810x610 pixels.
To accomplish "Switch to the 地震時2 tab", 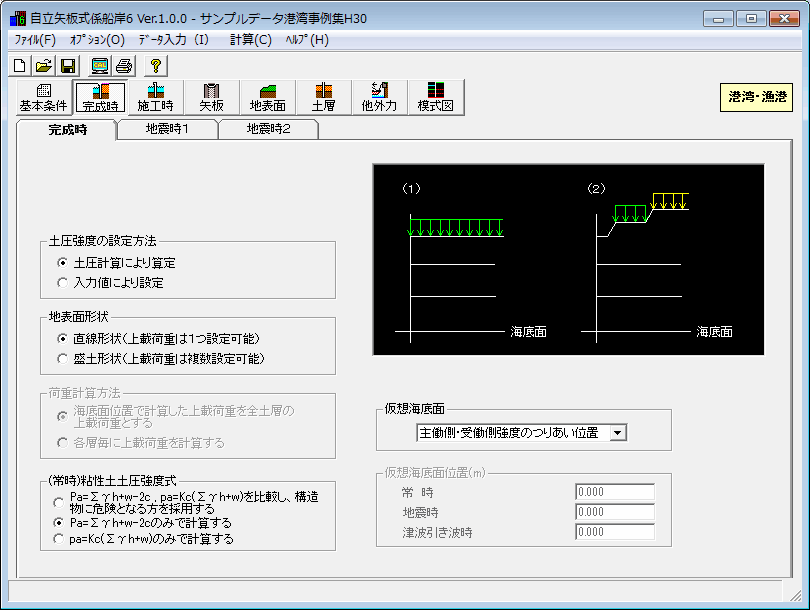I will click(268, 129).
